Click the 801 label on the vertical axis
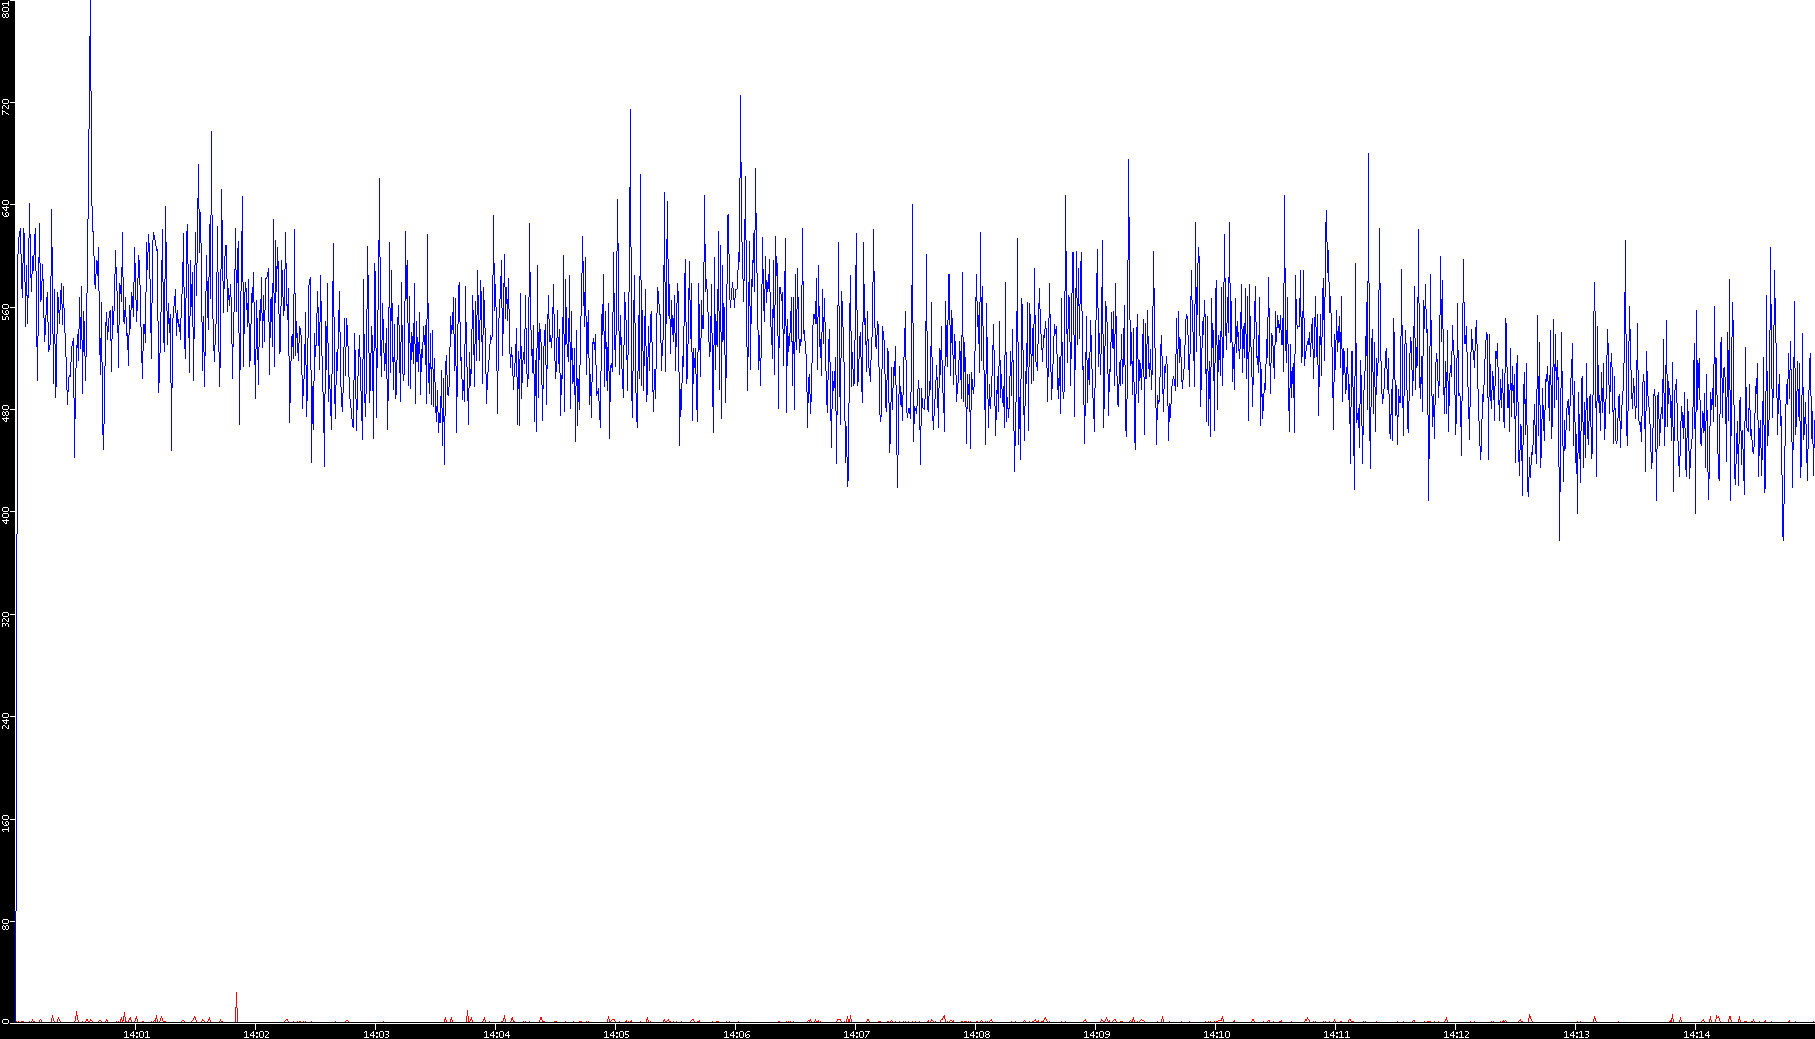1815x1039 pixels. 6,9
